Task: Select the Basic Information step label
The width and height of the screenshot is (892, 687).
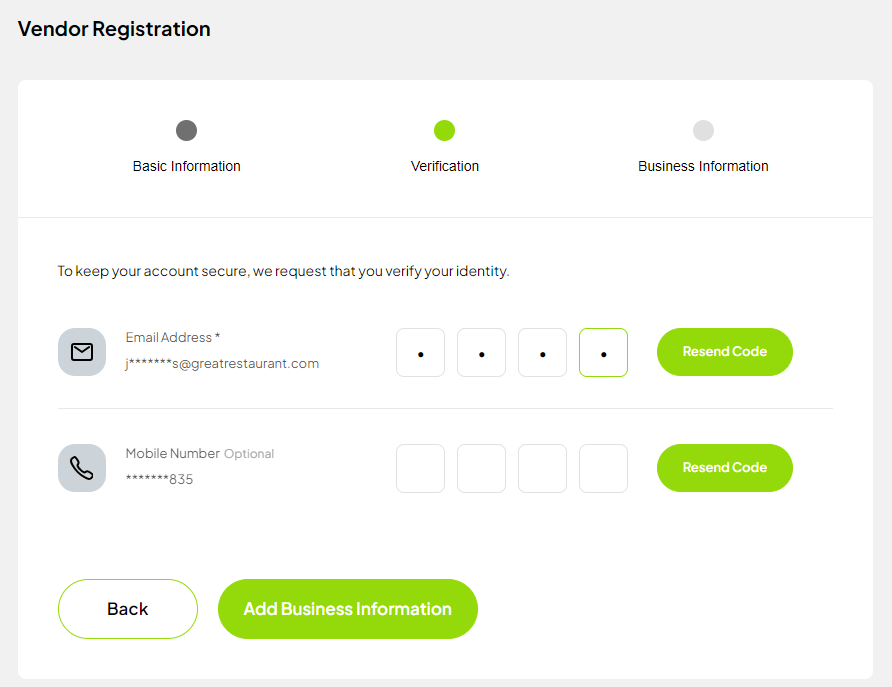Action: click(186, 166)
